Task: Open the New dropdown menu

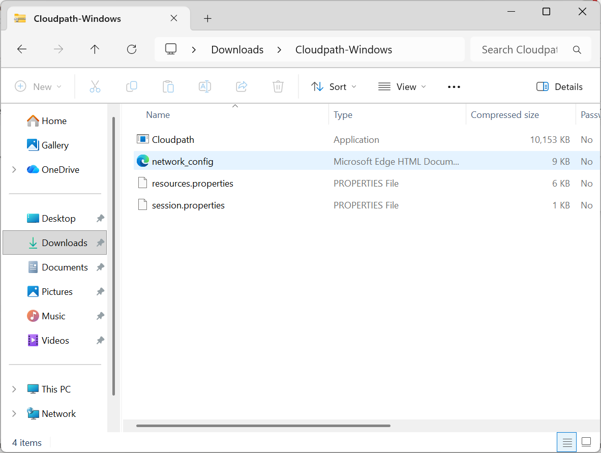Action: (38, 87)
